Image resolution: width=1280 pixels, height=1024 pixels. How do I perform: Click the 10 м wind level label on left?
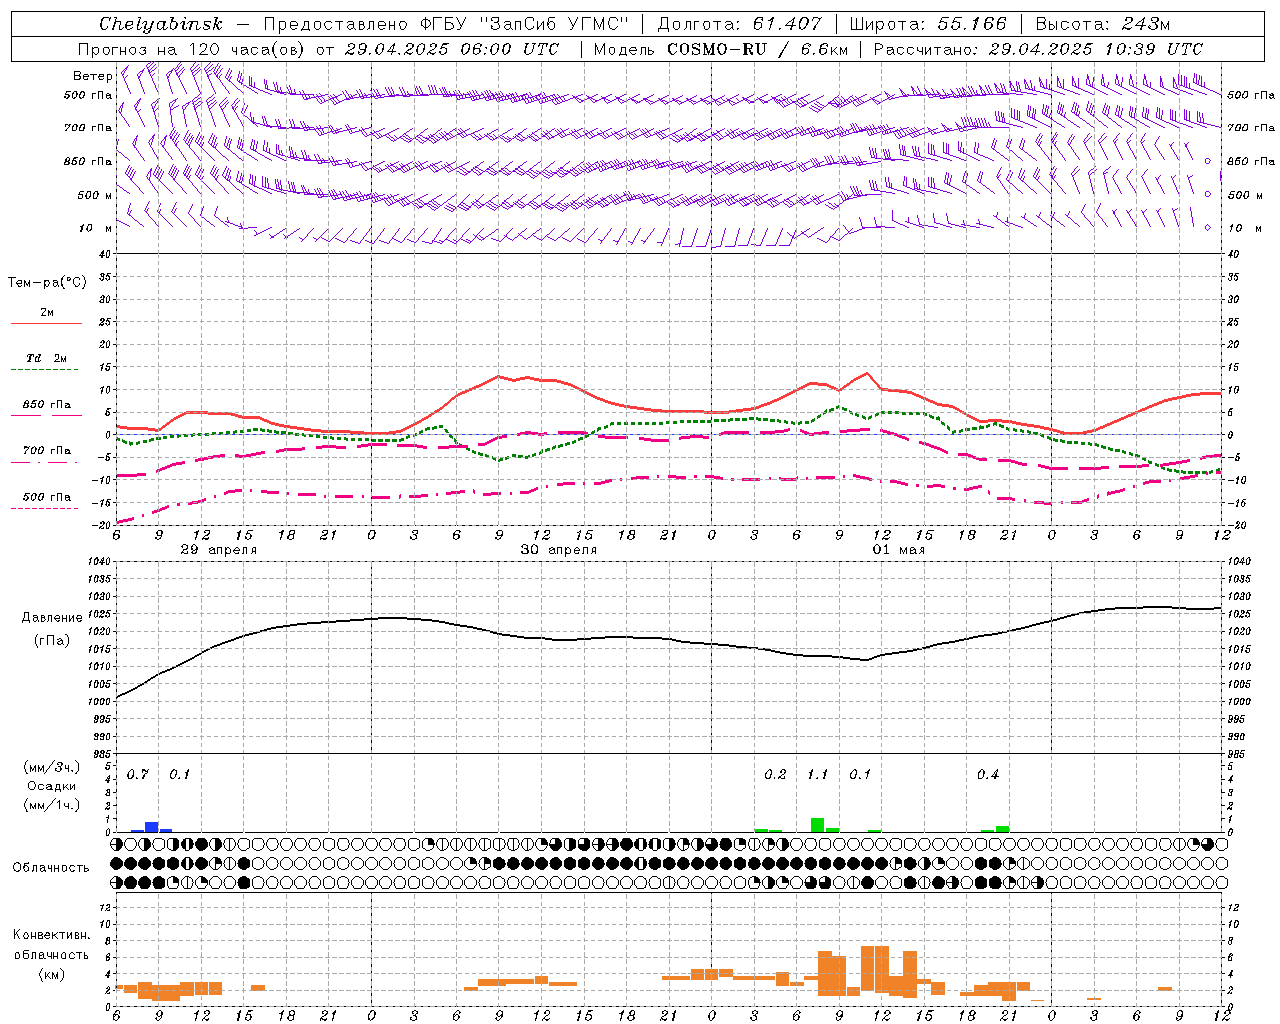(x=96, y=228)
